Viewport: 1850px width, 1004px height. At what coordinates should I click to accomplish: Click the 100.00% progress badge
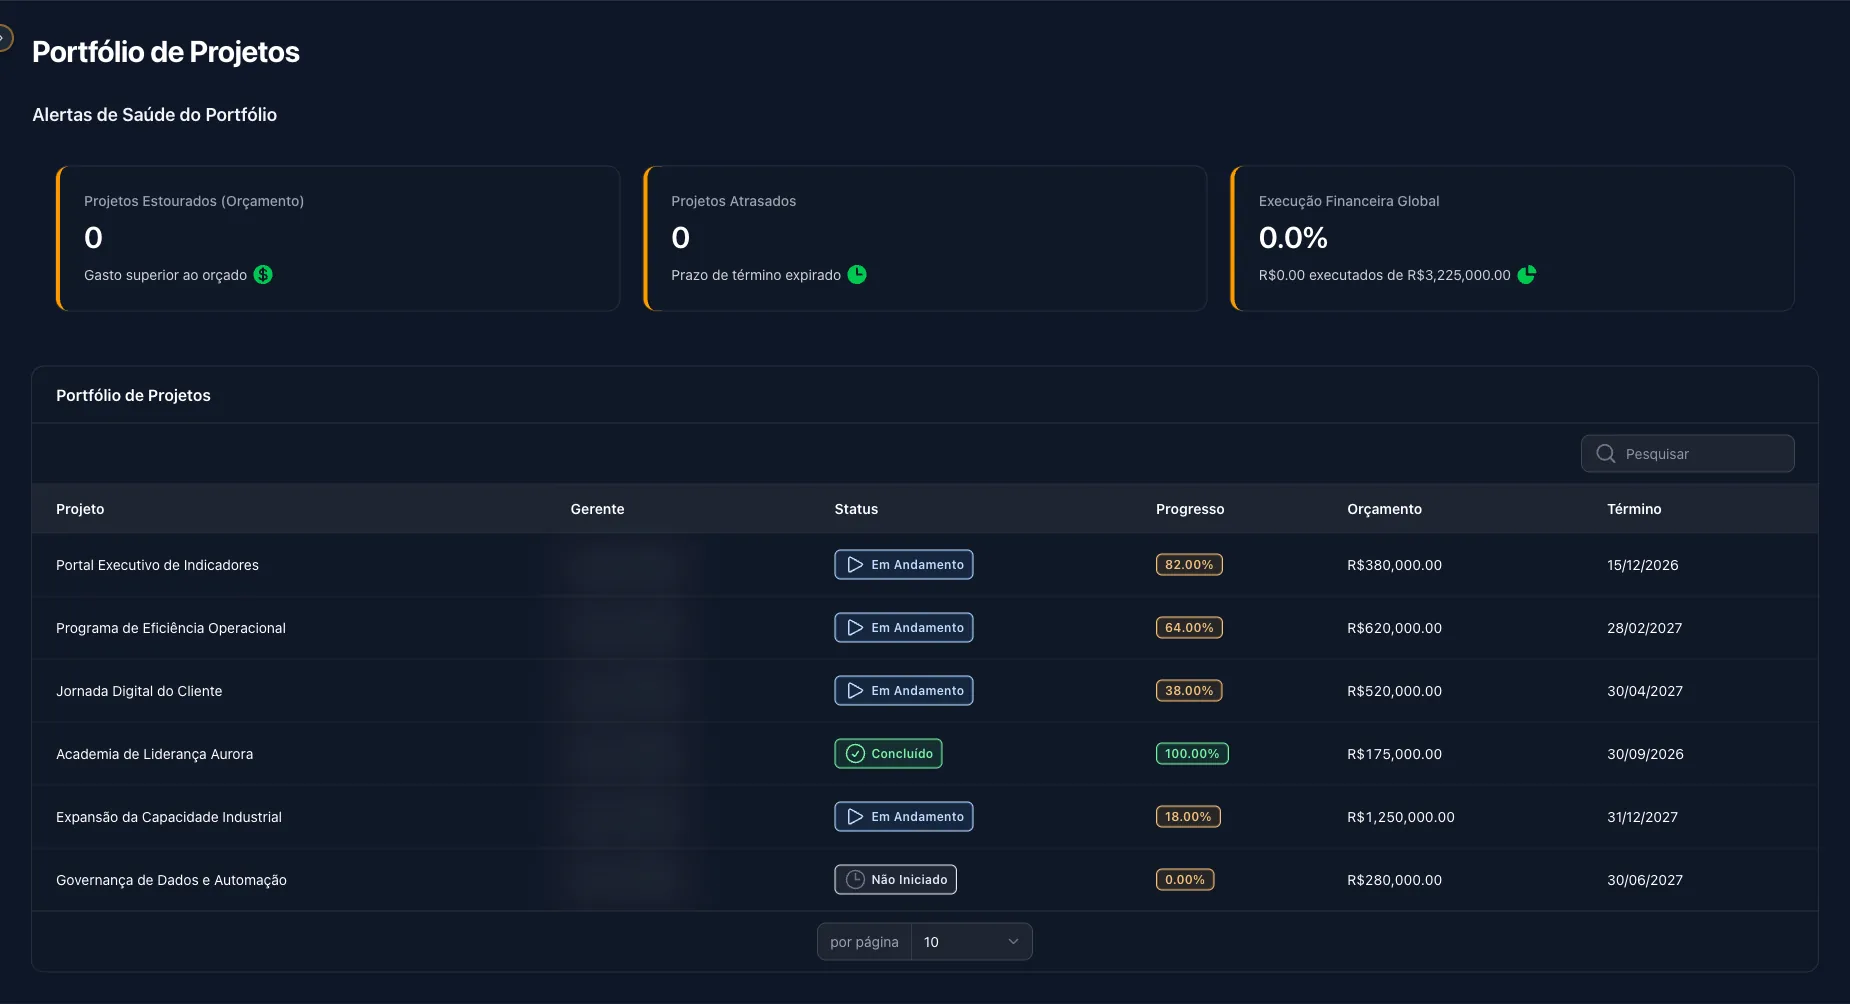(x=1192, y=753)
